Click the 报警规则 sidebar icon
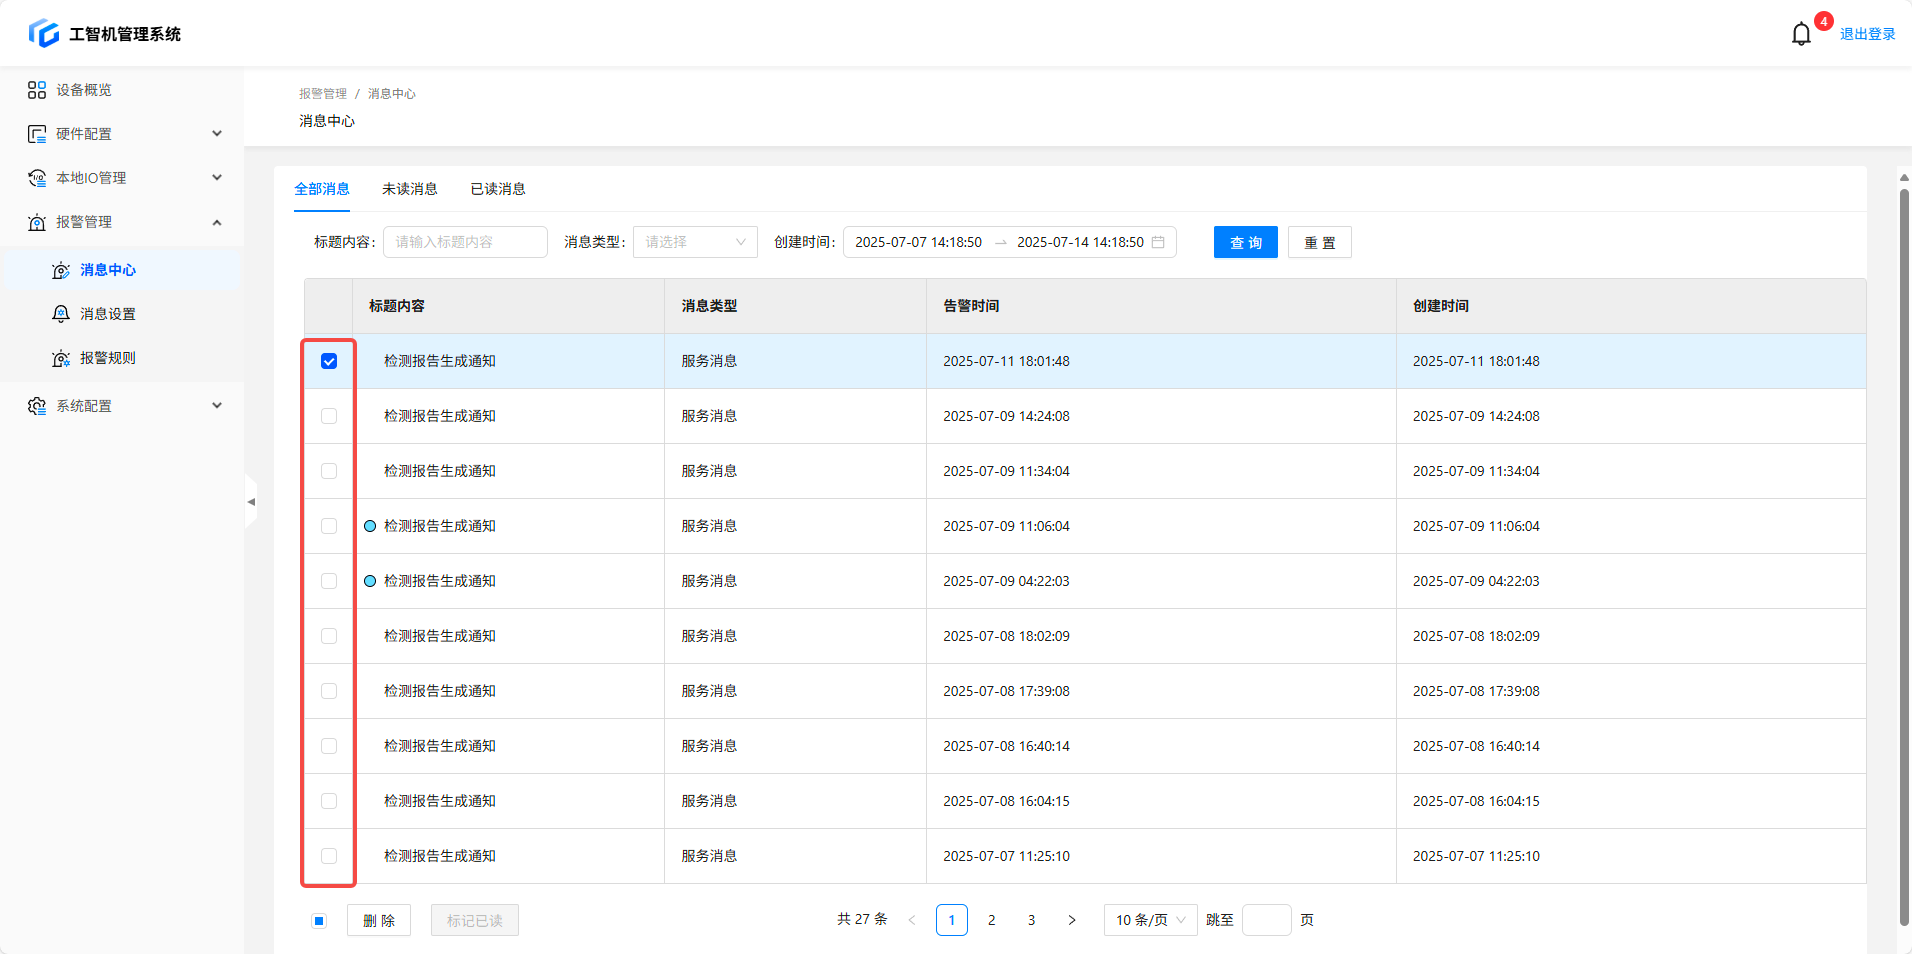This screenshot has height=954, width=1912. pos(61,358)
